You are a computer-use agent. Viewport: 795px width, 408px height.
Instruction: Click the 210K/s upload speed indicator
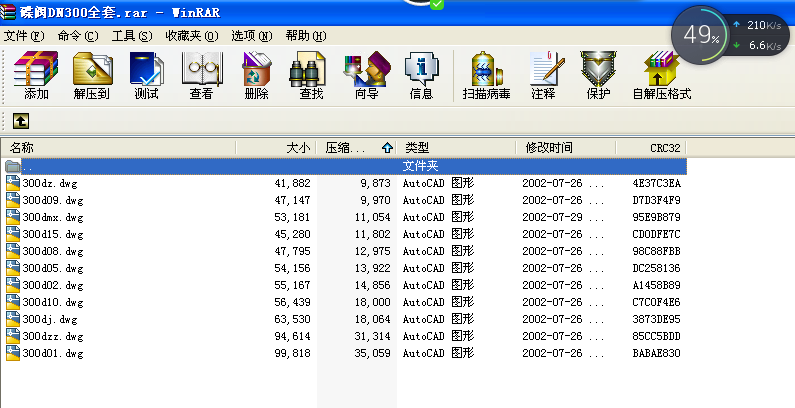click(x=758, y=25)
